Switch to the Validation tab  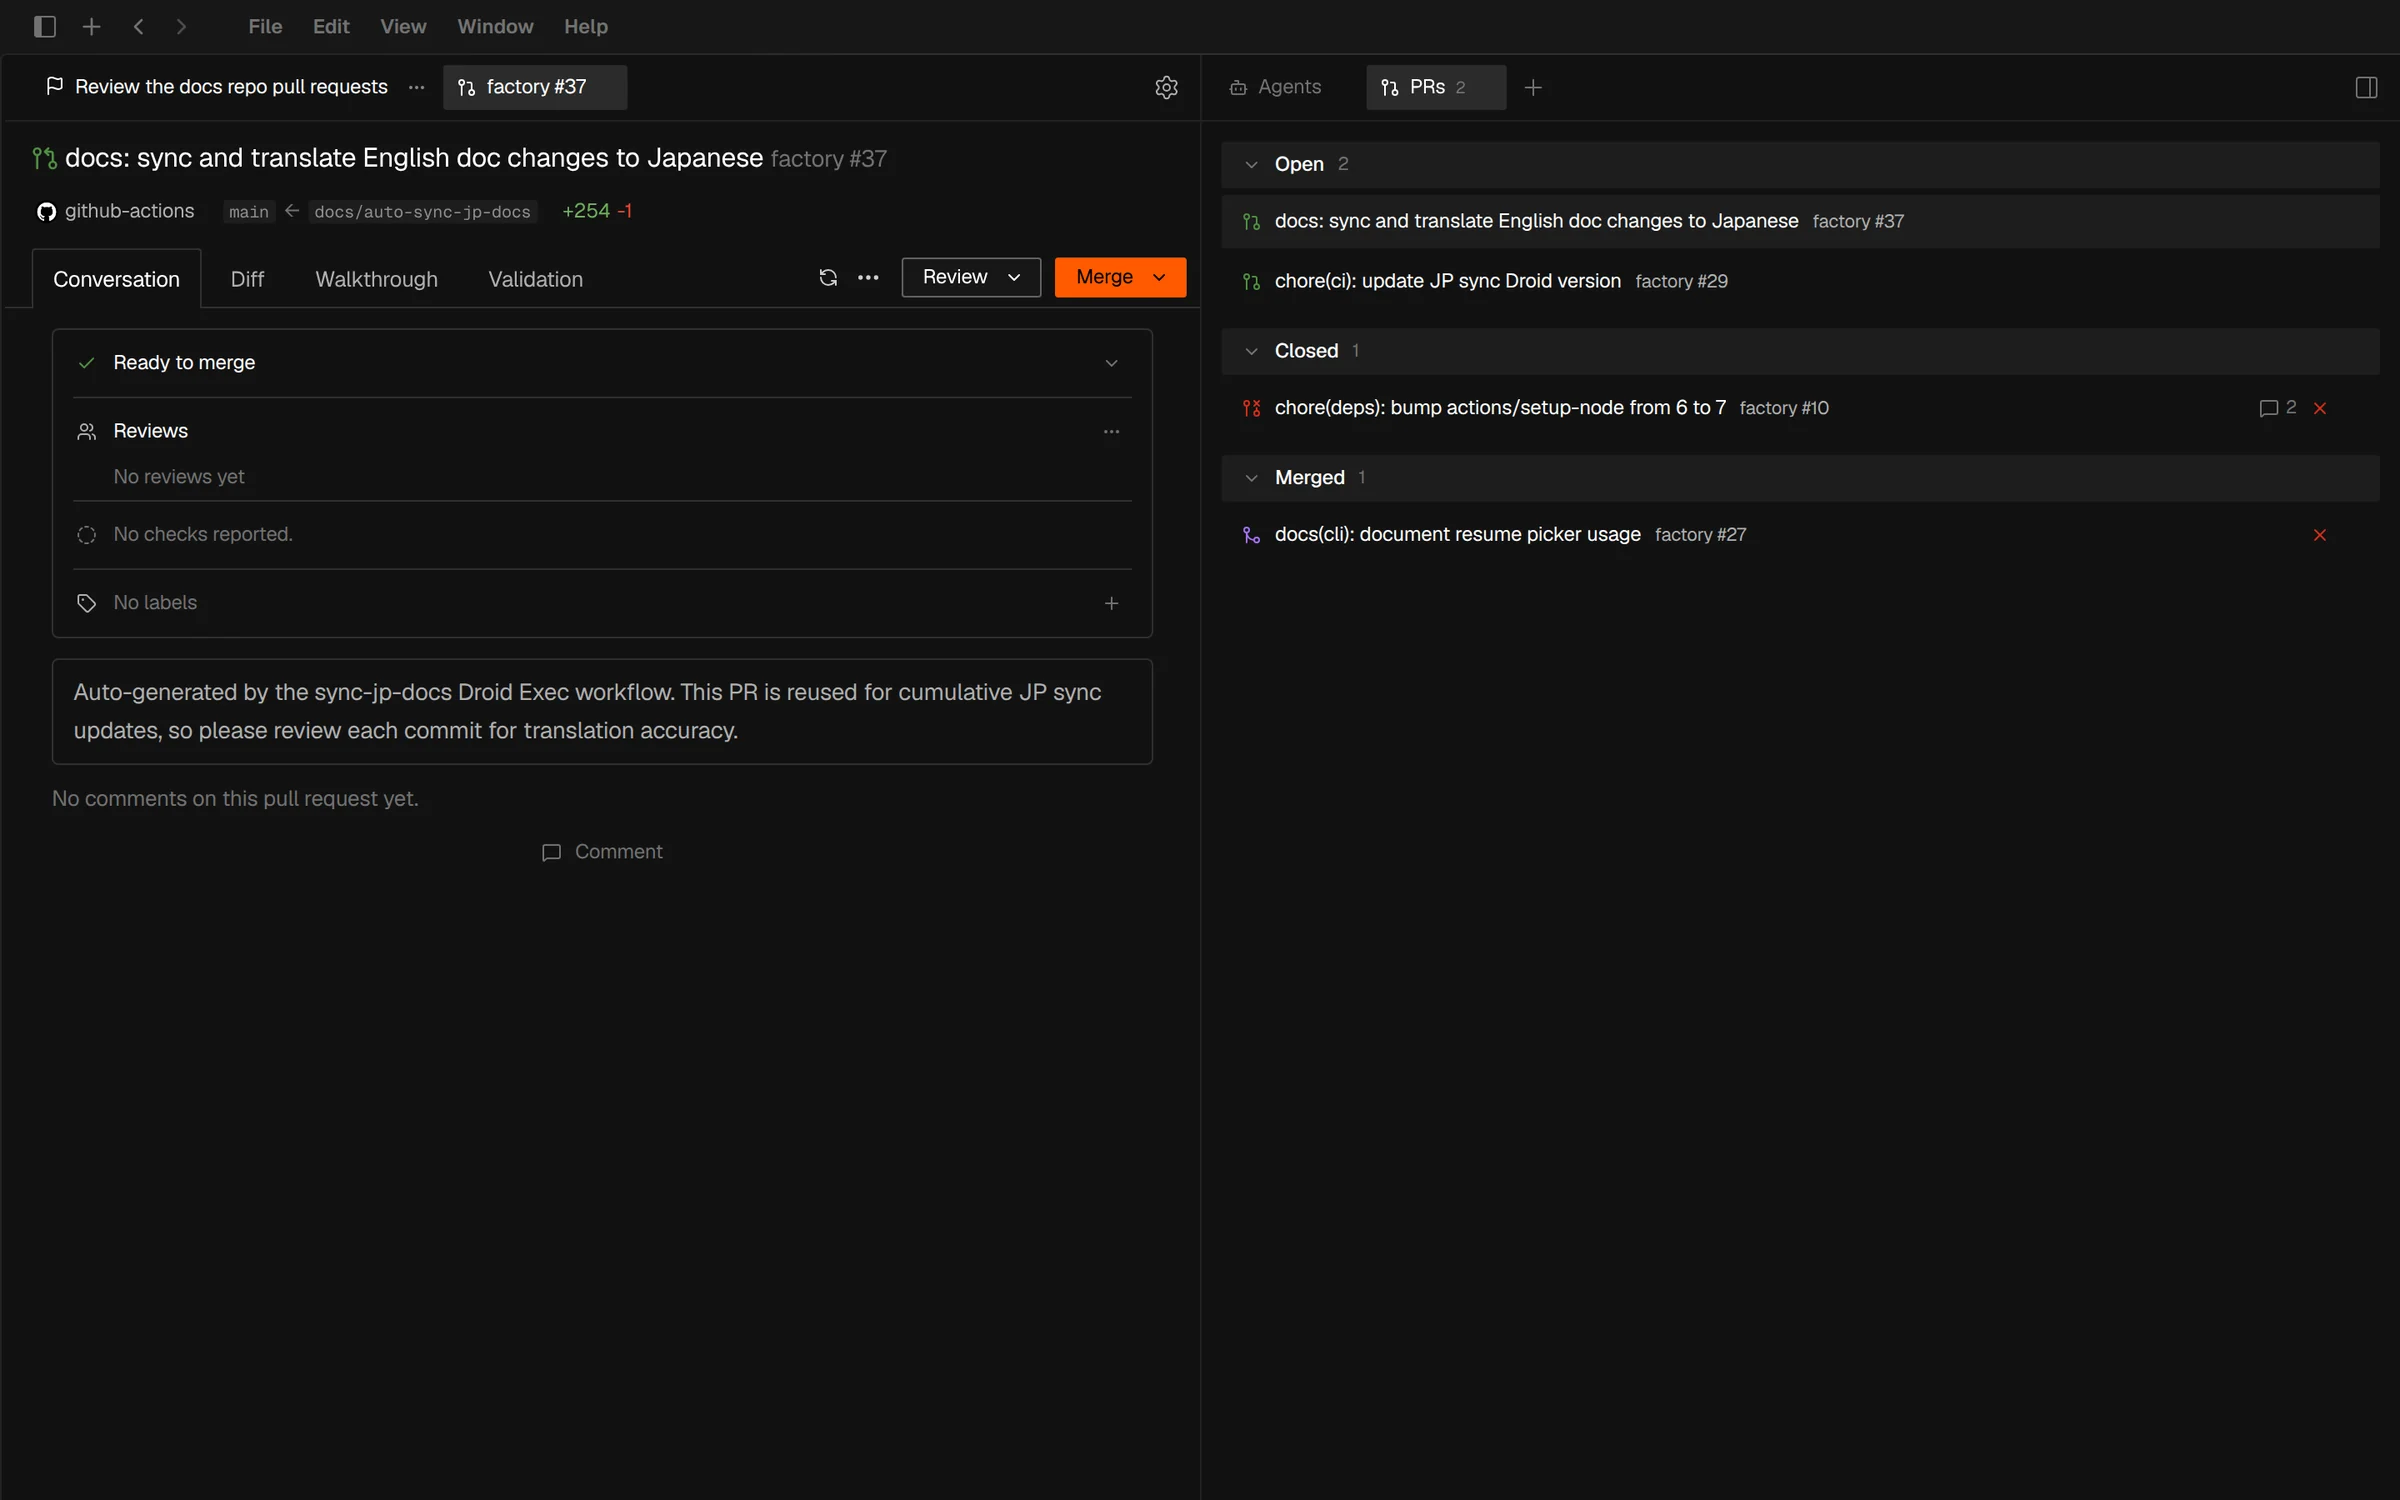click(535, 279)
